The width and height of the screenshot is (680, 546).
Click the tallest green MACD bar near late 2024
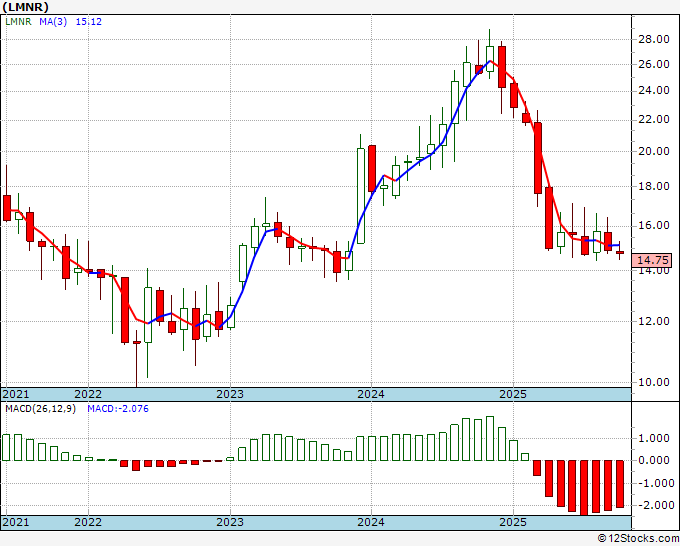490,438
